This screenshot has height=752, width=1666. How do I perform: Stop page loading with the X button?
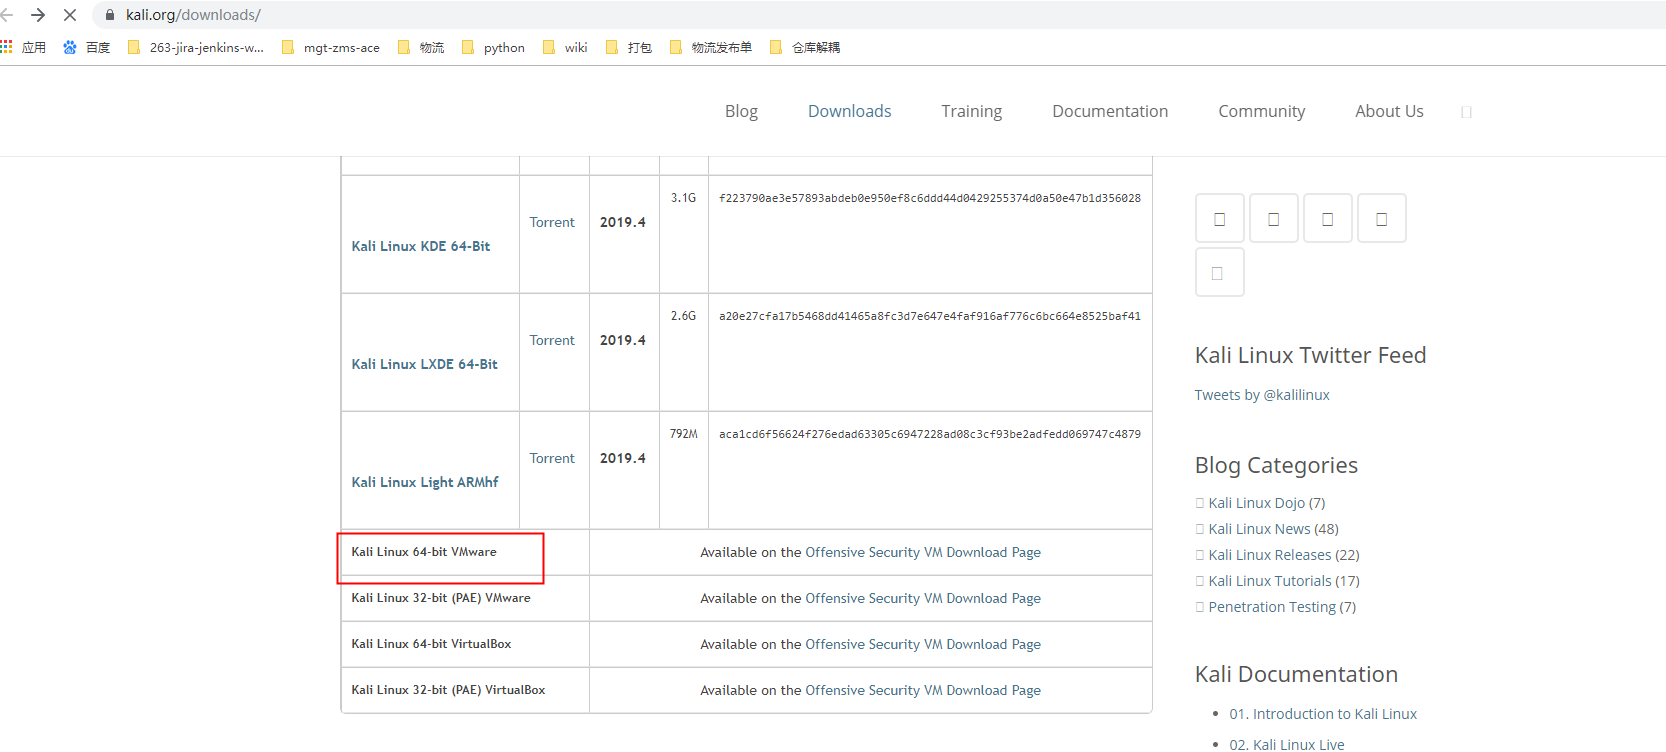tap(70, 15)
